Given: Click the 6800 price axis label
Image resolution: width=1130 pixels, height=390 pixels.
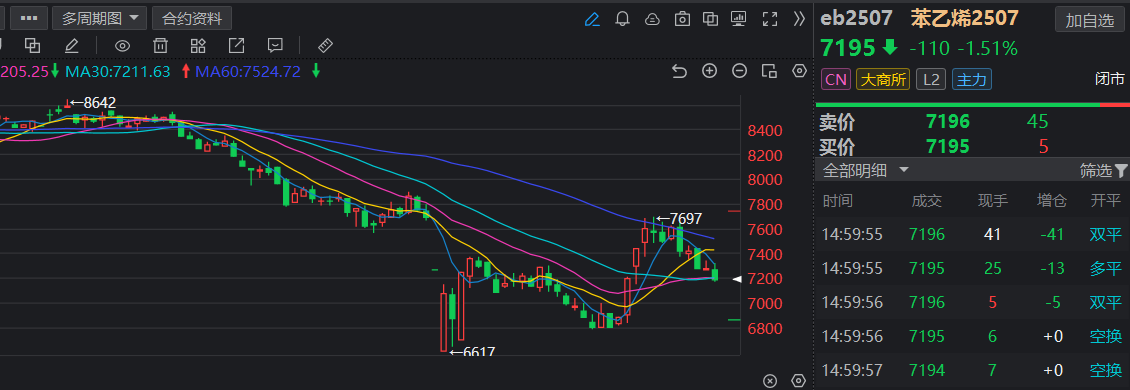Looking at the screenshot, I should 765,329.
